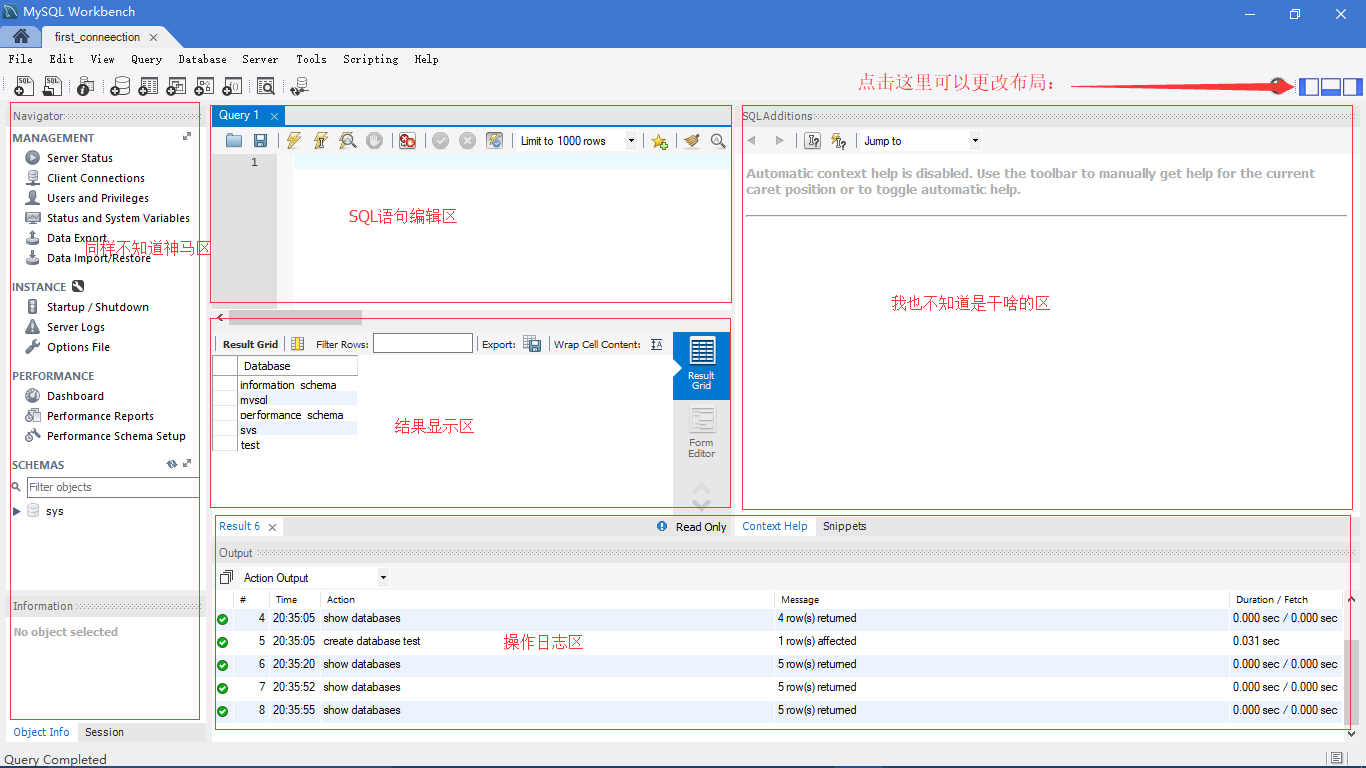1366x768 pixels.
Task: Open the Scripting menu
Action: [371, 59]
